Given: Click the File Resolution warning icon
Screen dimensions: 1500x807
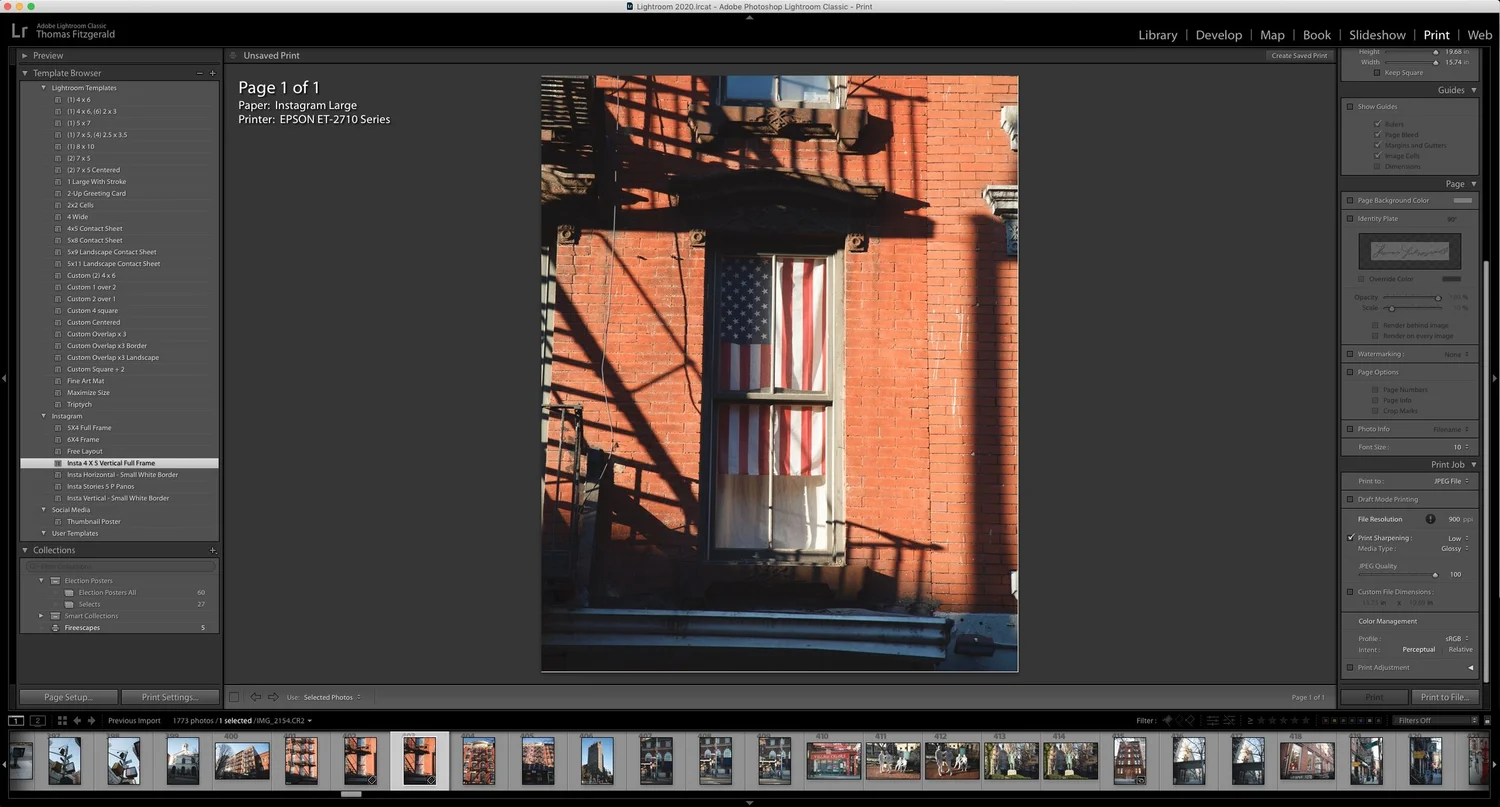Looking at the screenshot, I should point(1430,519).
